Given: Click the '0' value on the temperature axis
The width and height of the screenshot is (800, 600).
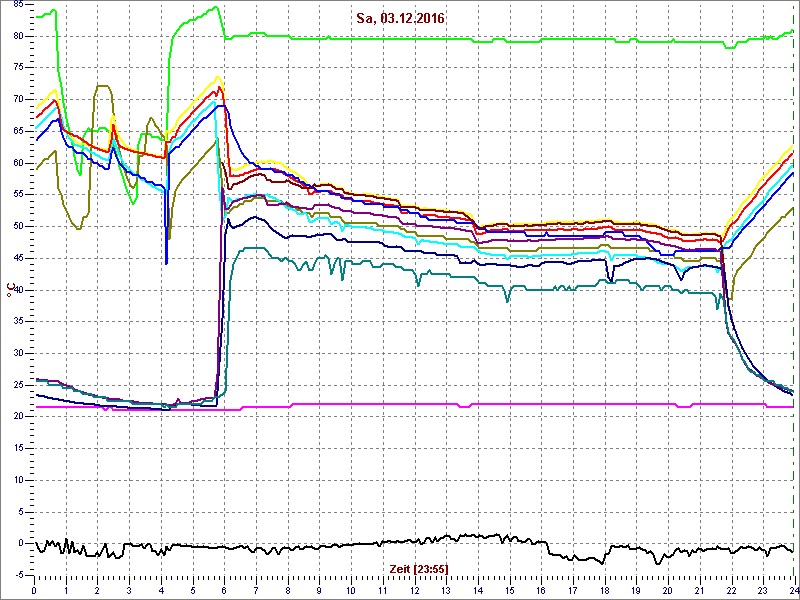Looking at the screenshot, I should coord(20,543).
